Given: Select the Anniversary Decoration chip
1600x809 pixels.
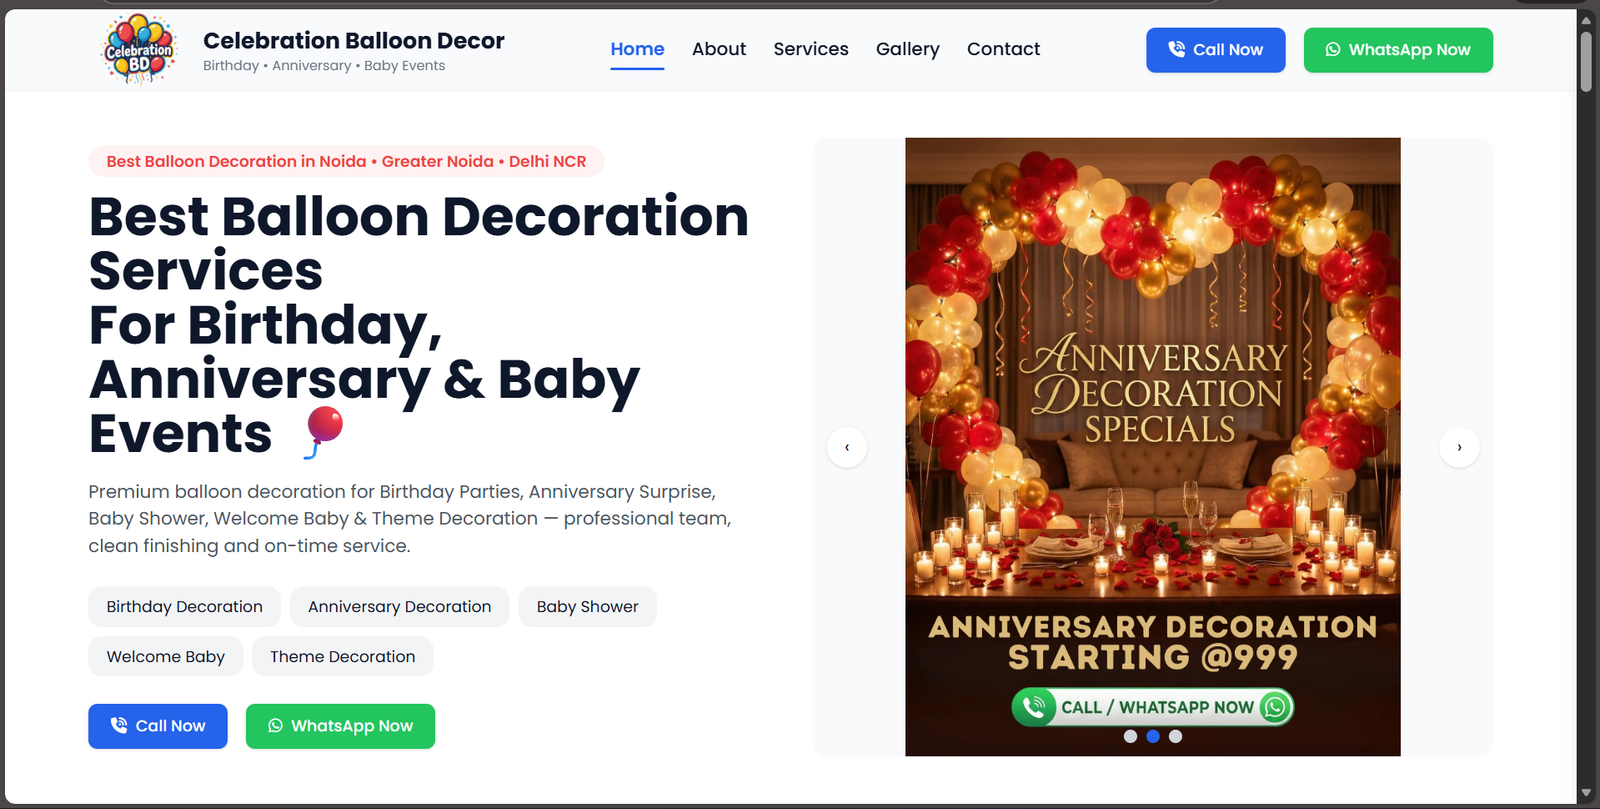Looking at the screenshot, I should pos(400,607).
